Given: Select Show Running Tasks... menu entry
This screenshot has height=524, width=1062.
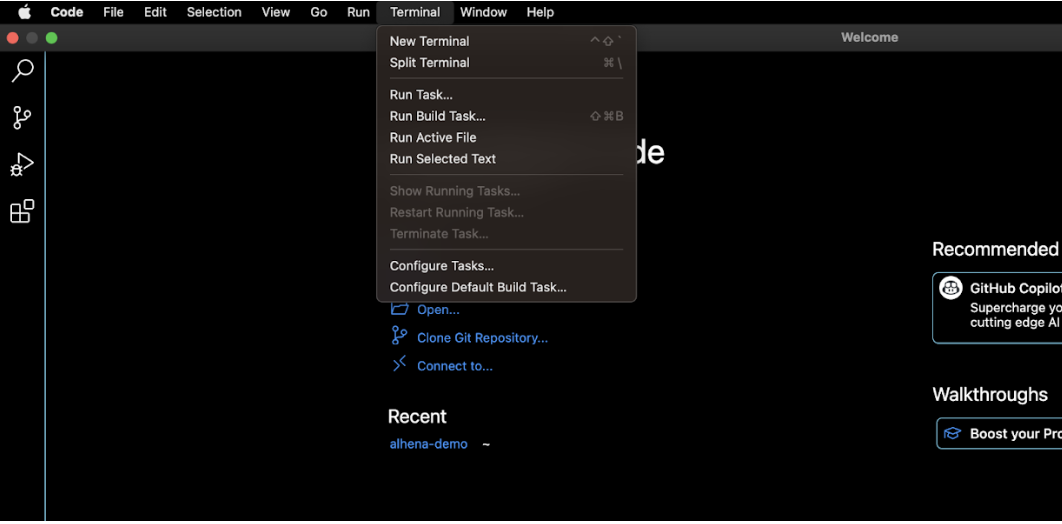Looking at the screenshot, I should pyautogui.click(x=506, y=191).
